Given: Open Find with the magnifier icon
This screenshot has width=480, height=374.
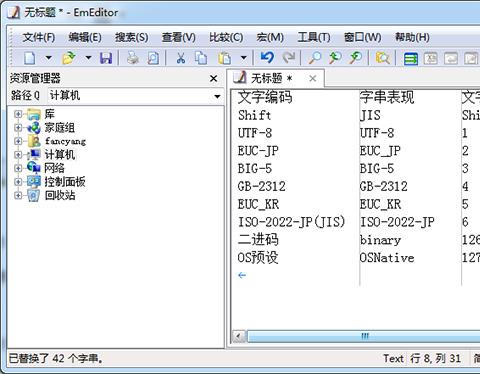Looking at the screenshot, I should [315, 58].
